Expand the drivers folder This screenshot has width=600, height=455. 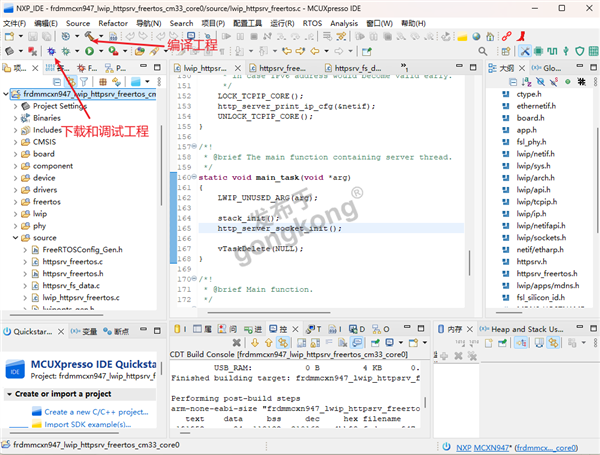[15, 190]
